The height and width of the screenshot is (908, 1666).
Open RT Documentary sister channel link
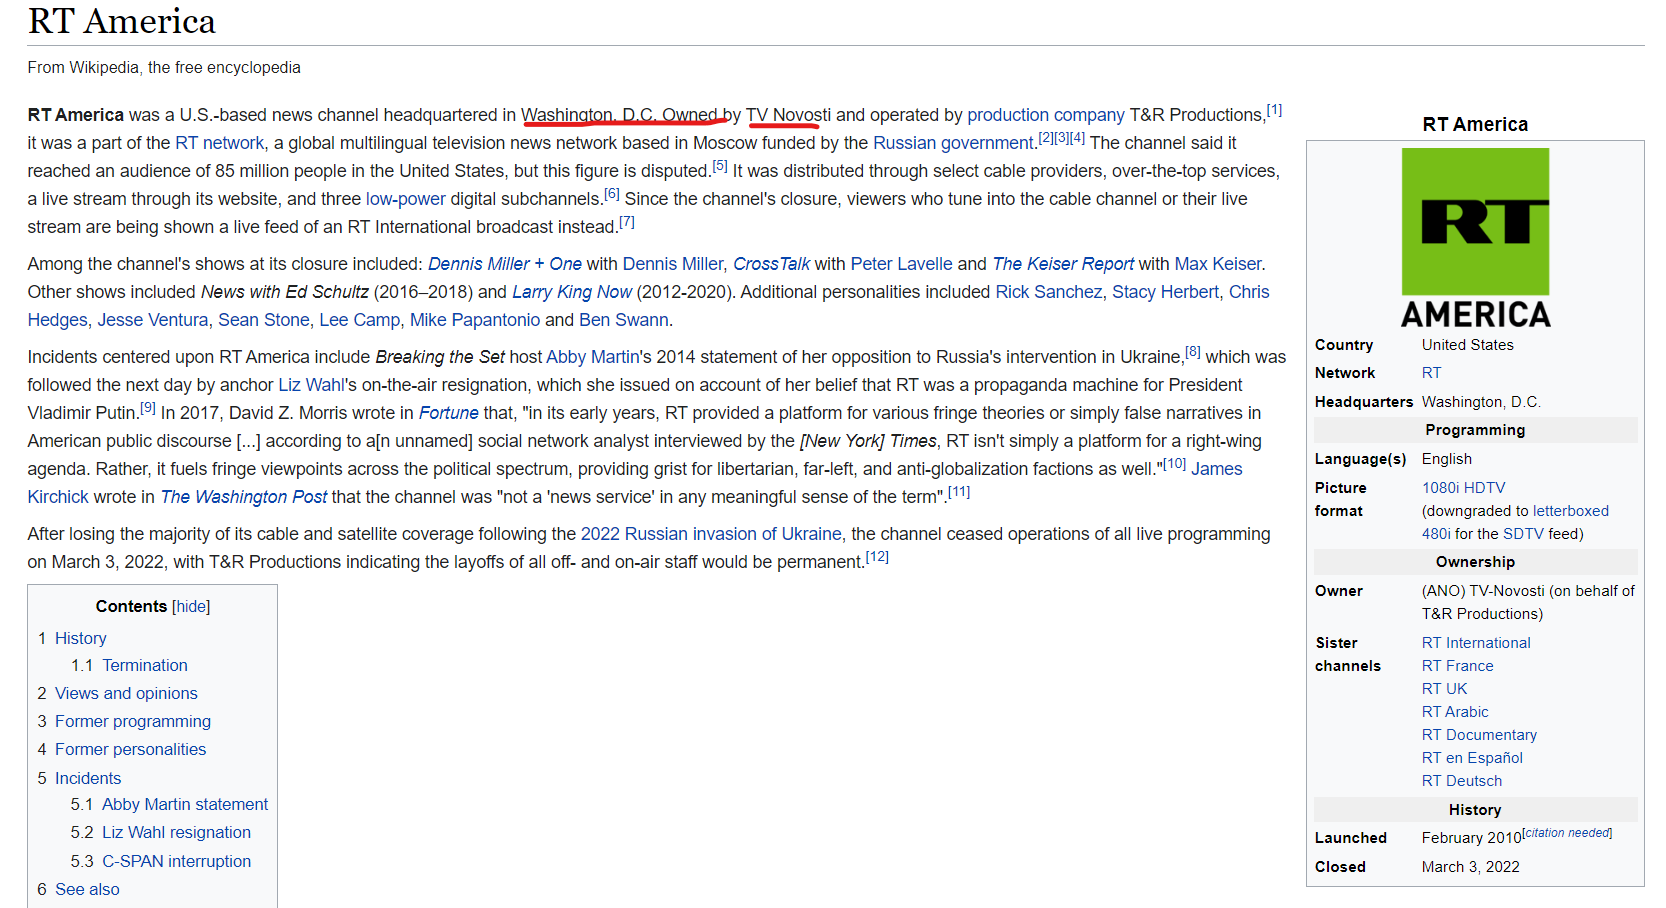click(x=1479, y=735)
